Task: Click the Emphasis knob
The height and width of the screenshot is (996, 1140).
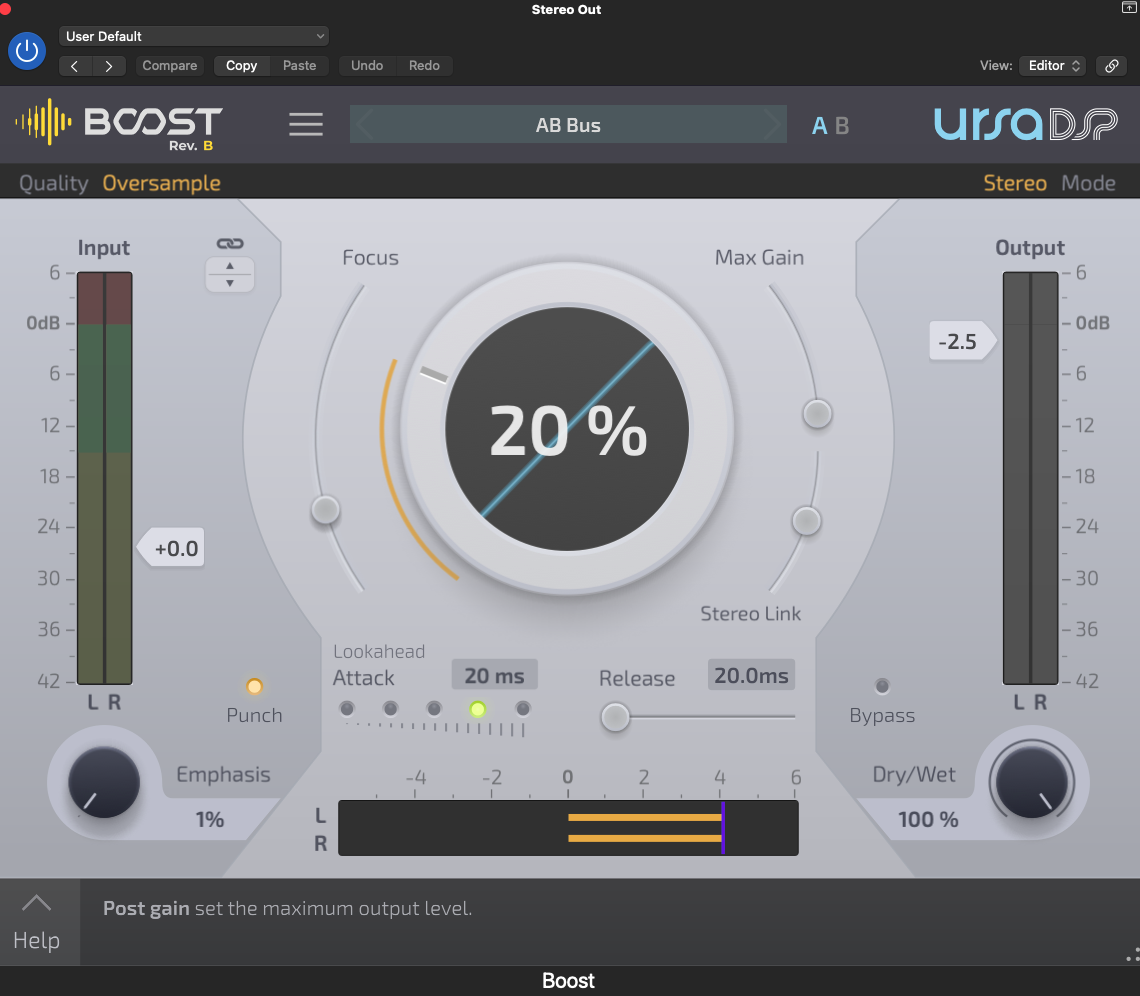Action: (x=104, y=783)
